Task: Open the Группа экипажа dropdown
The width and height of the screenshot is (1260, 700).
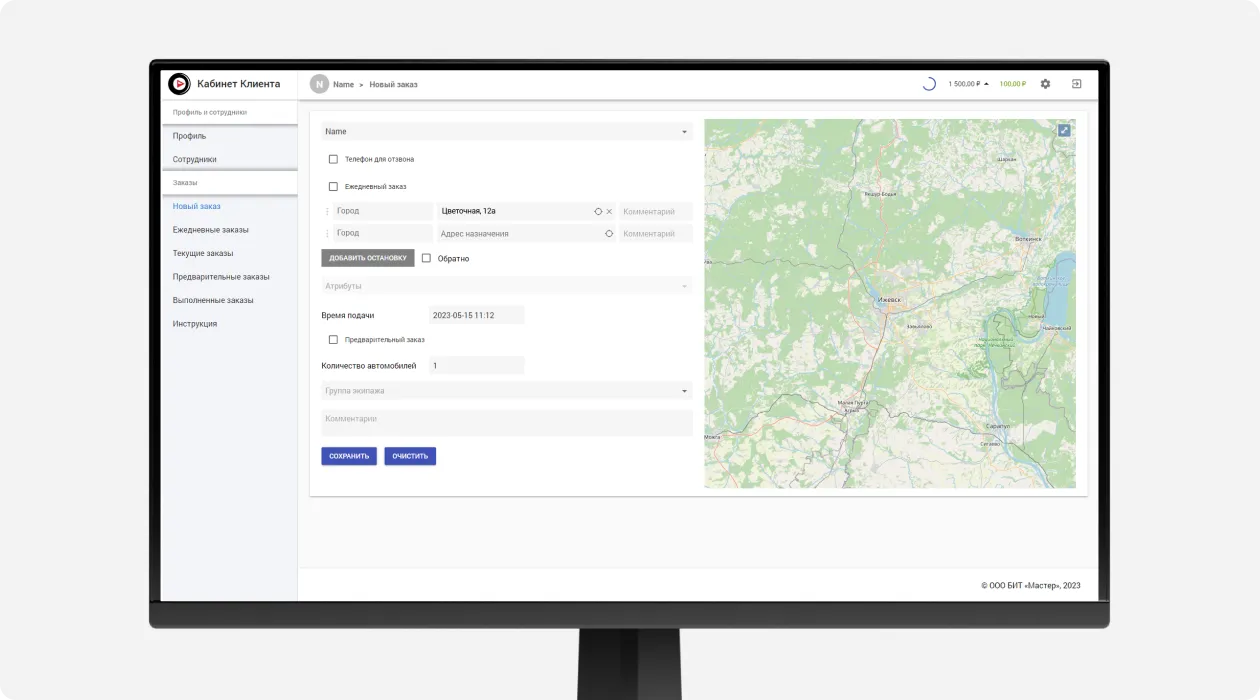Action: 506,391
